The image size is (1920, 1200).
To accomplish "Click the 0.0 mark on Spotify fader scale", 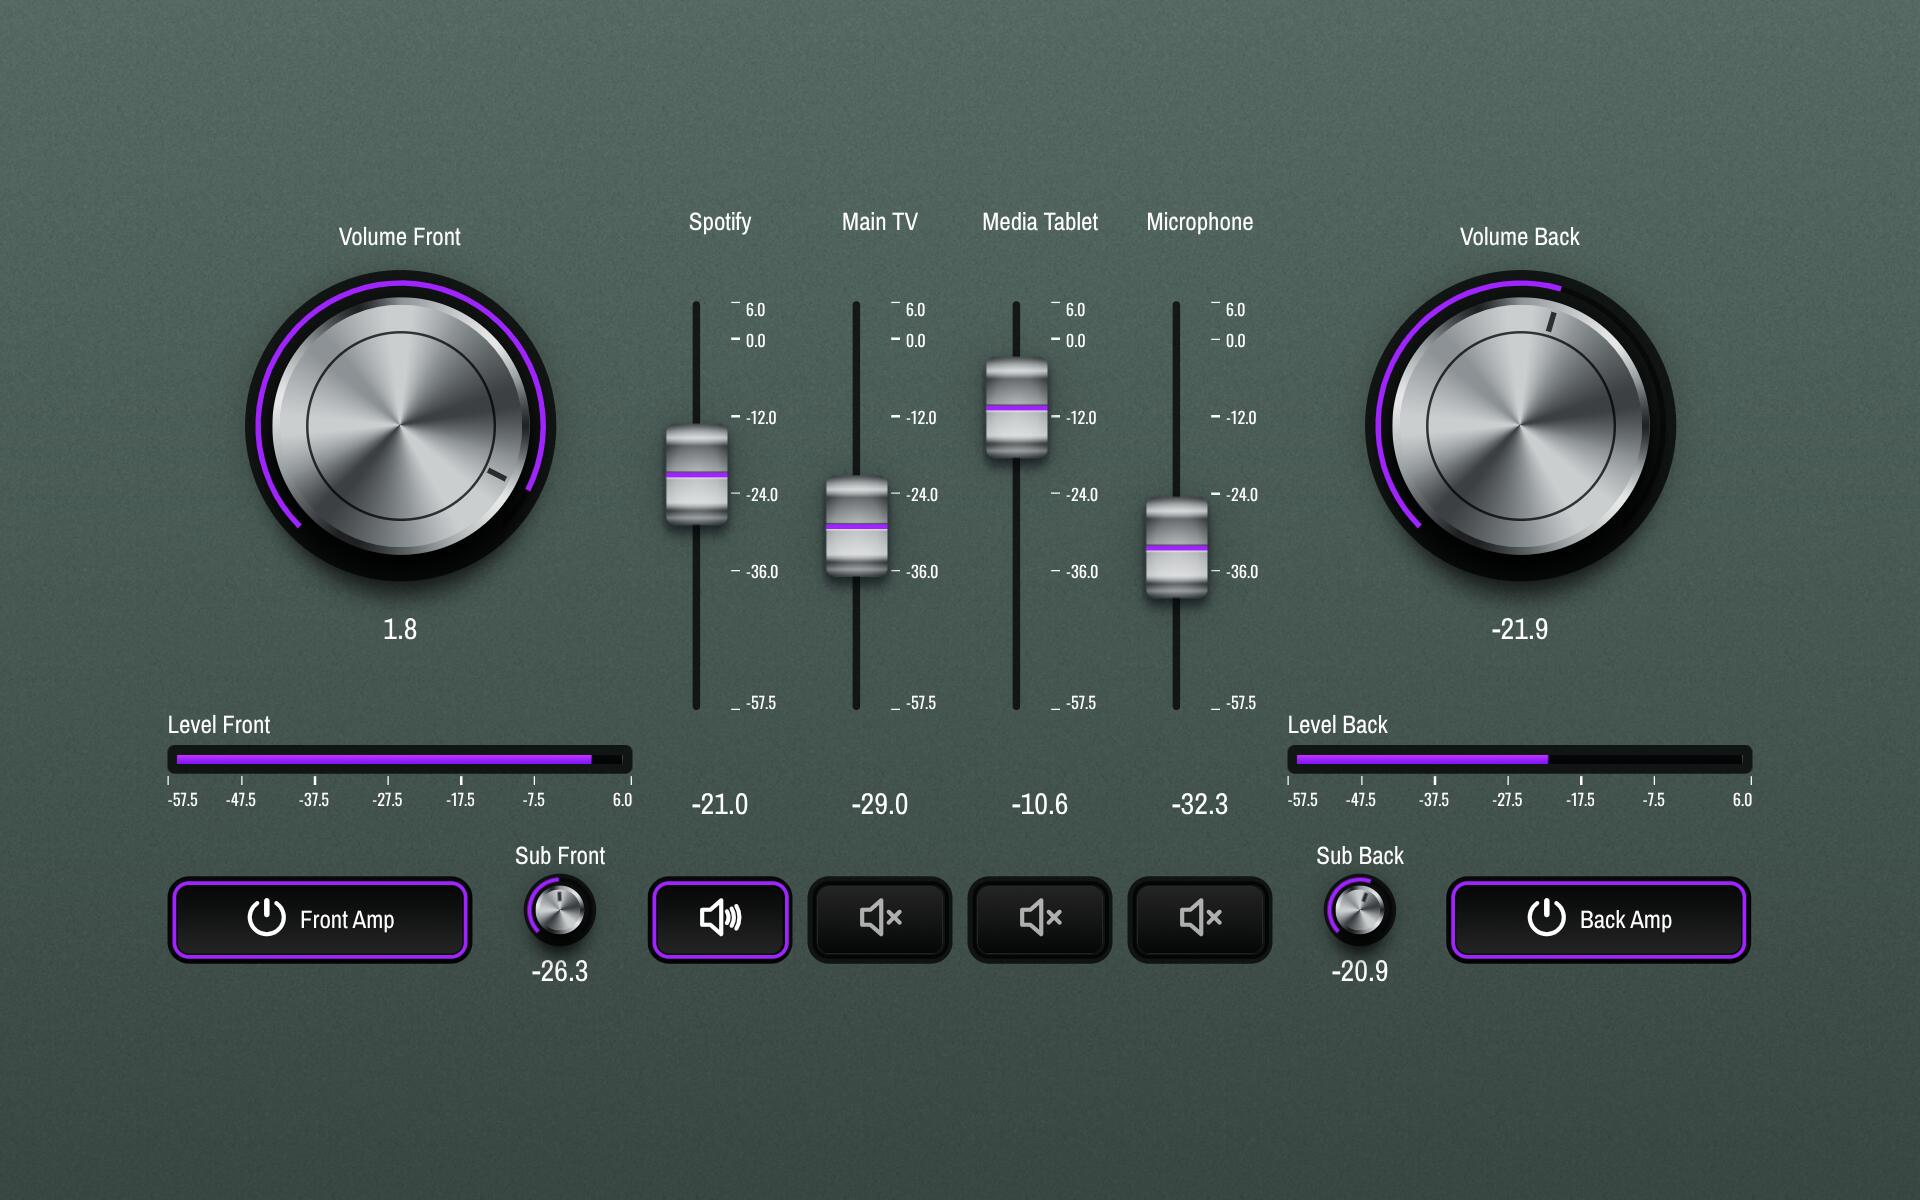I will [755, 341].
